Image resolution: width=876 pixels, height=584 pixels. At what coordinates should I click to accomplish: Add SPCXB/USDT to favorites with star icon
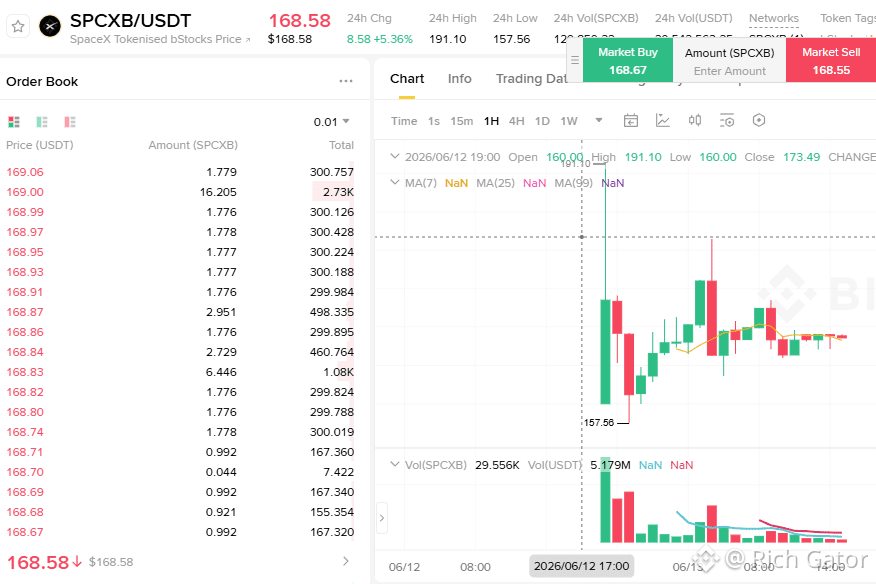[18, 26]
